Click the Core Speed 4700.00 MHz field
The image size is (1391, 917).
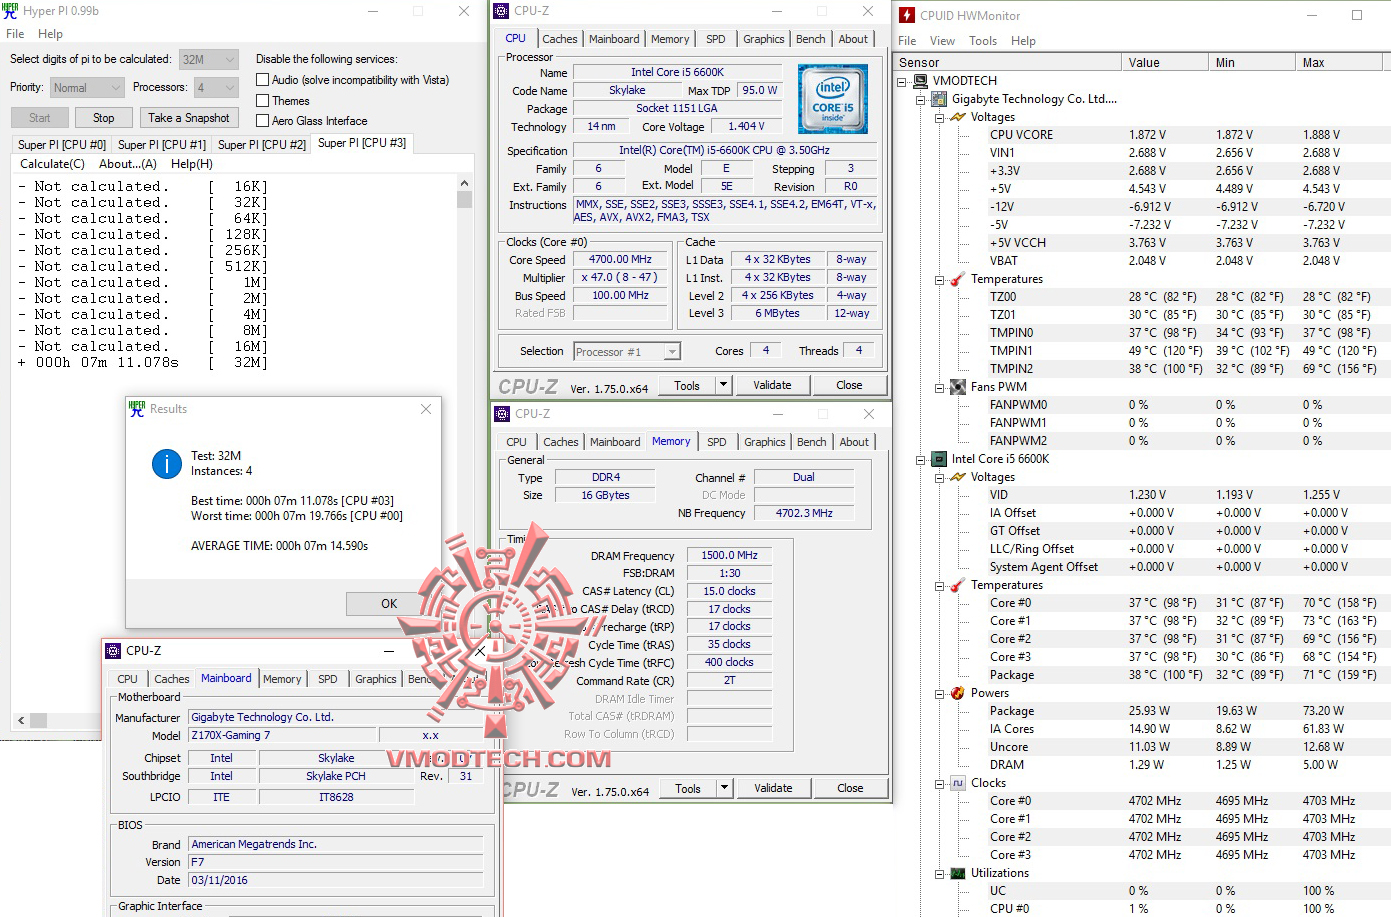pos(620,259)
